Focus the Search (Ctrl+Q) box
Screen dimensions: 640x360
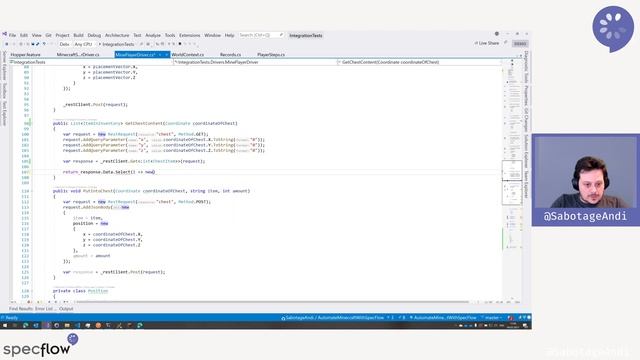point(261,35)
